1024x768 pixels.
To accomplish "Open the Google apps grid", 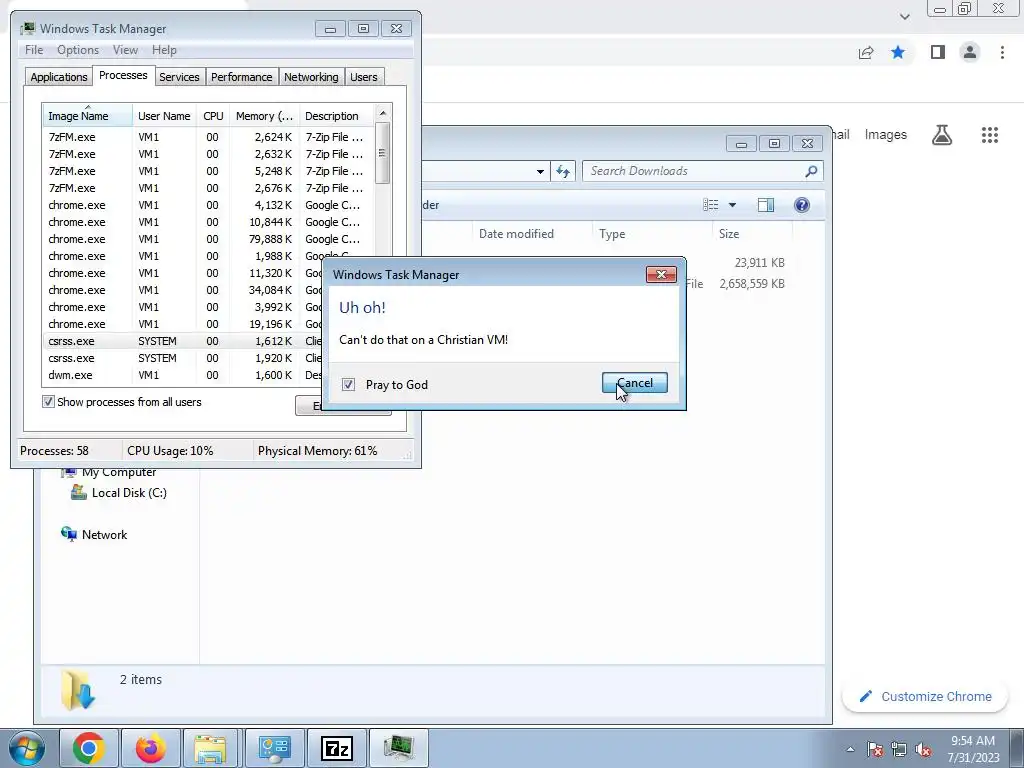I will click(989, 135).
